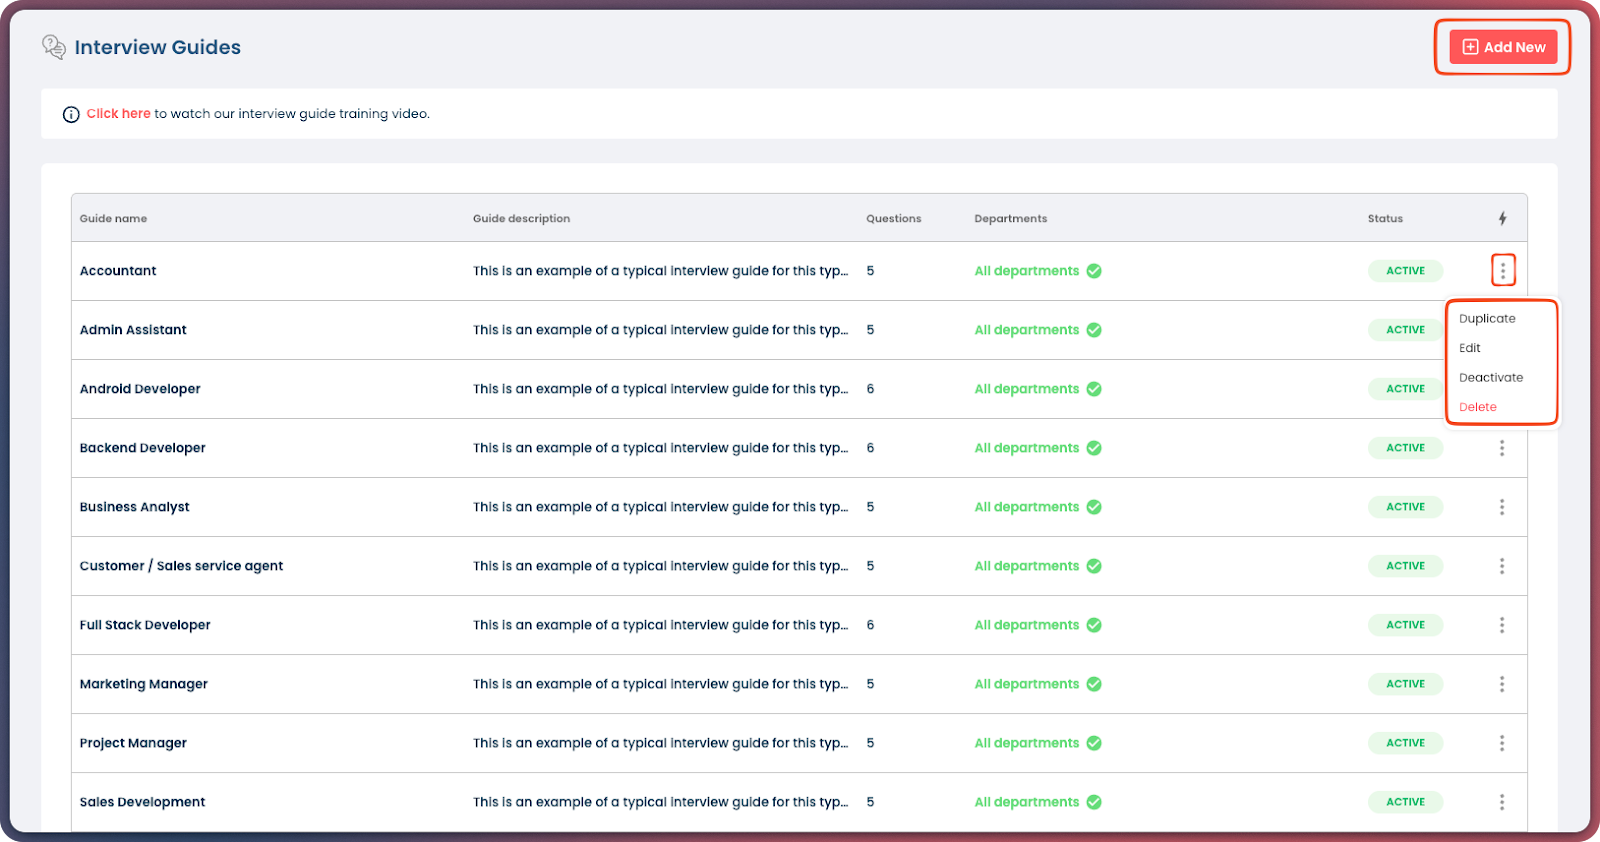Viewport: 1600px width, 842px height.
Task: Select Deactivate in the actions menu
Action: (1491, 377)
